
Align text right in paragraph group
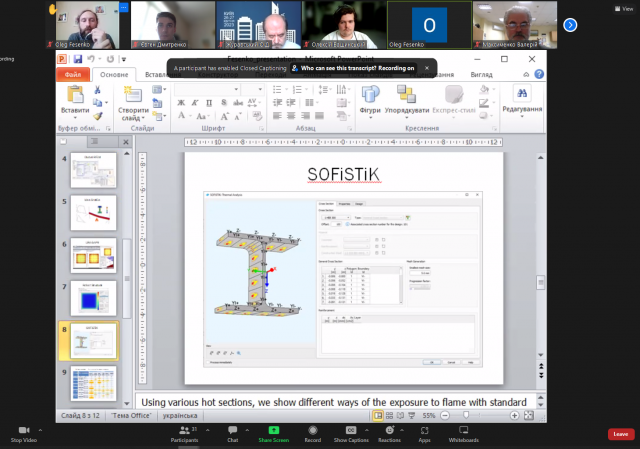click(305, 116)
